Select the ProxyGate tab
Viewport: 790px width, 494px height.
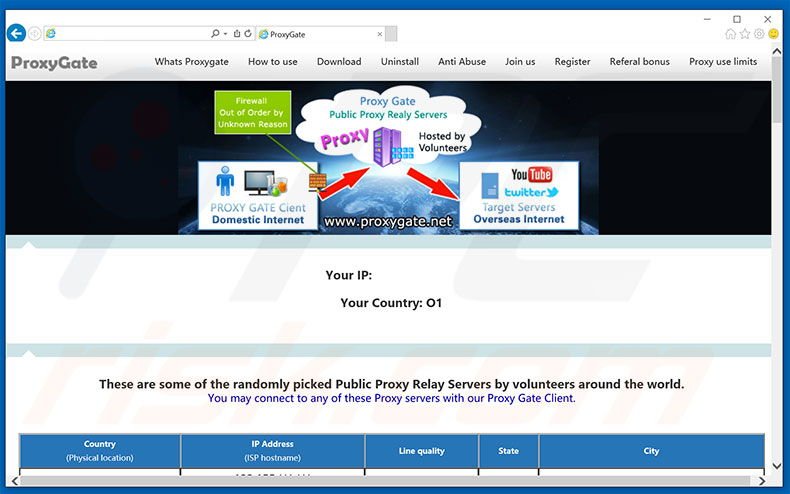(x=320, y=34)
